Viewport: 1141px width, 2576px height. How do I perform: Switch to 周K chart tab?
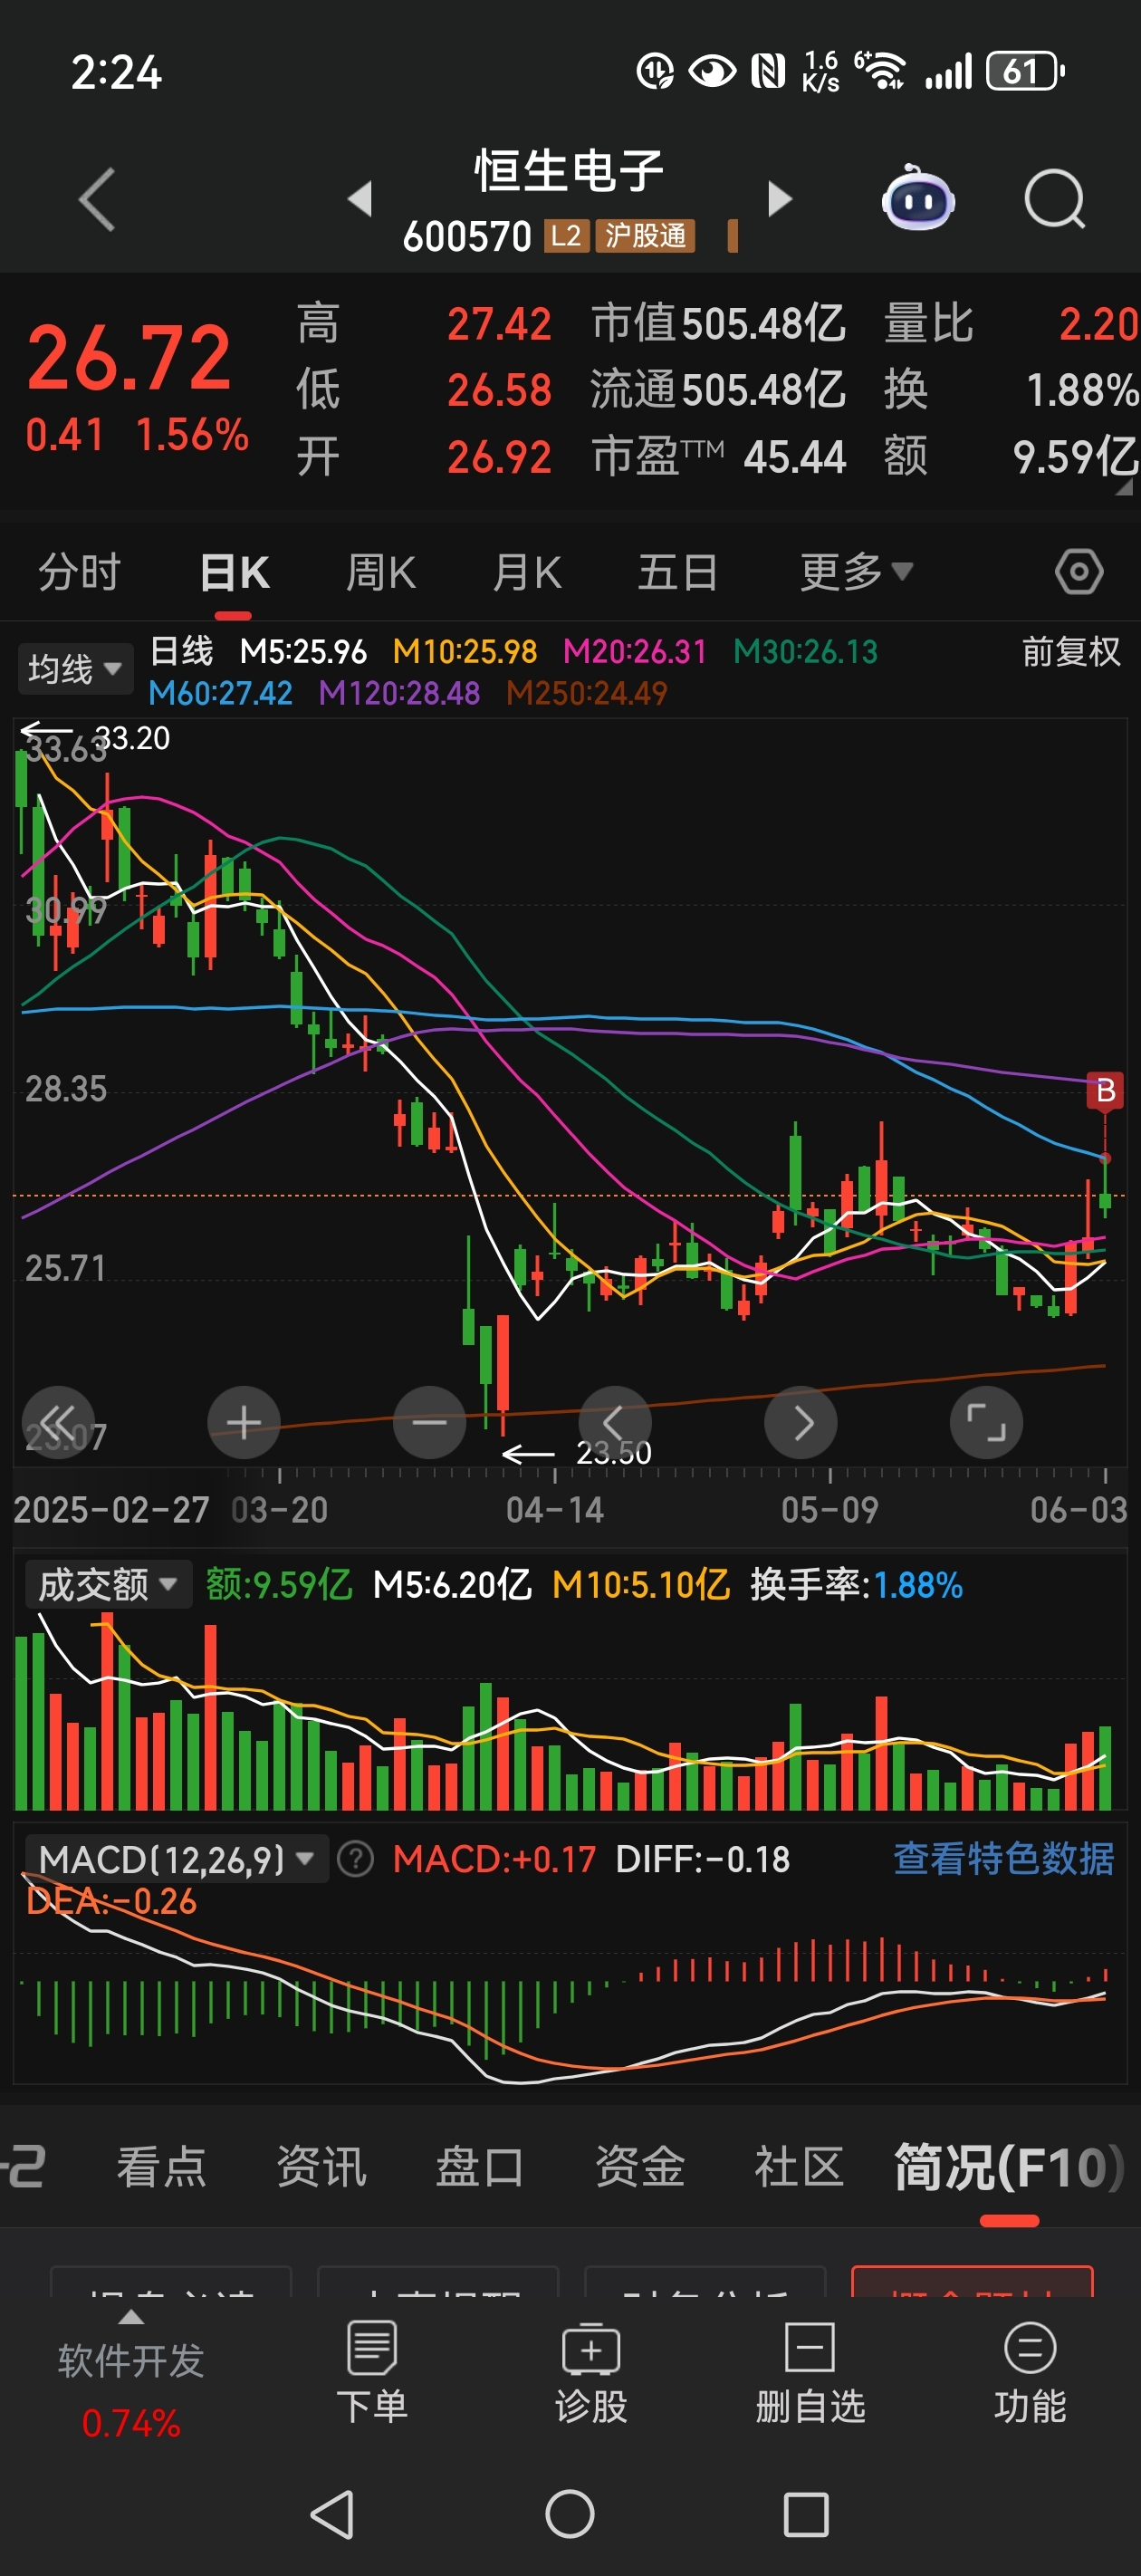coord(380,572)
